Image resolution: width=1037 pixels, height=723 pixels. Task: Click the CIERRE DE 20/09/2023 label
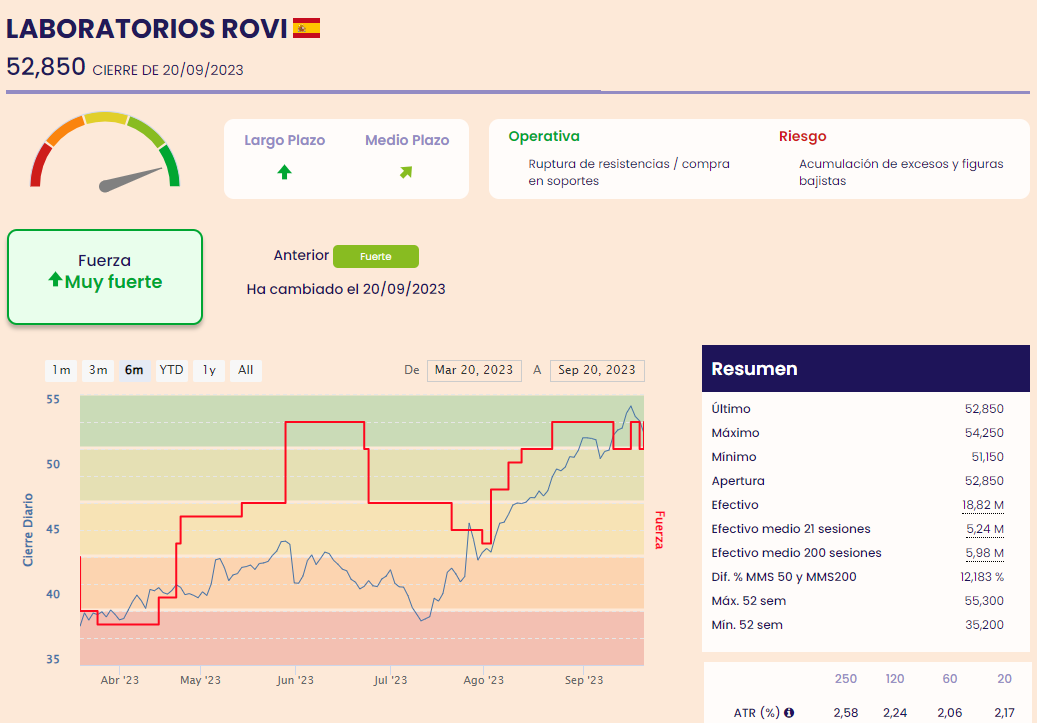point(168,70)
